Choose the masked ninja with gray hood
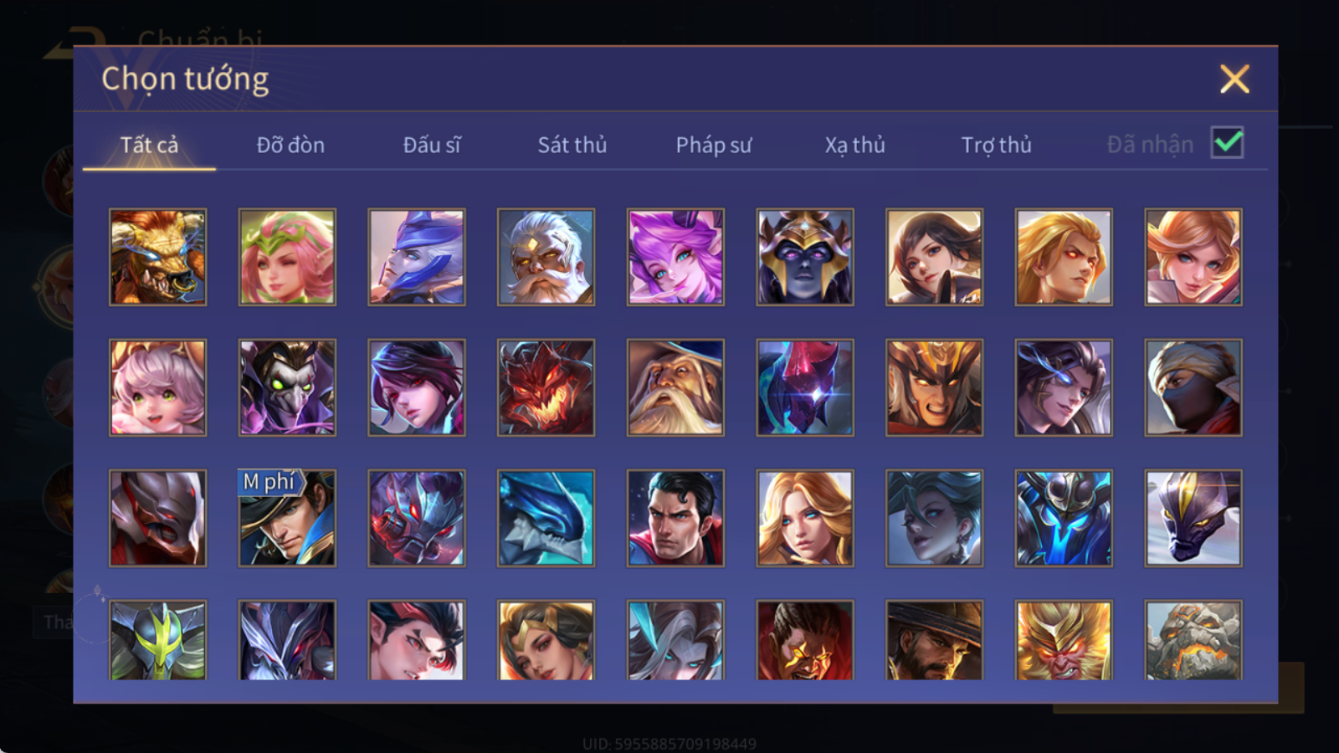 (x=1193, y=387)
